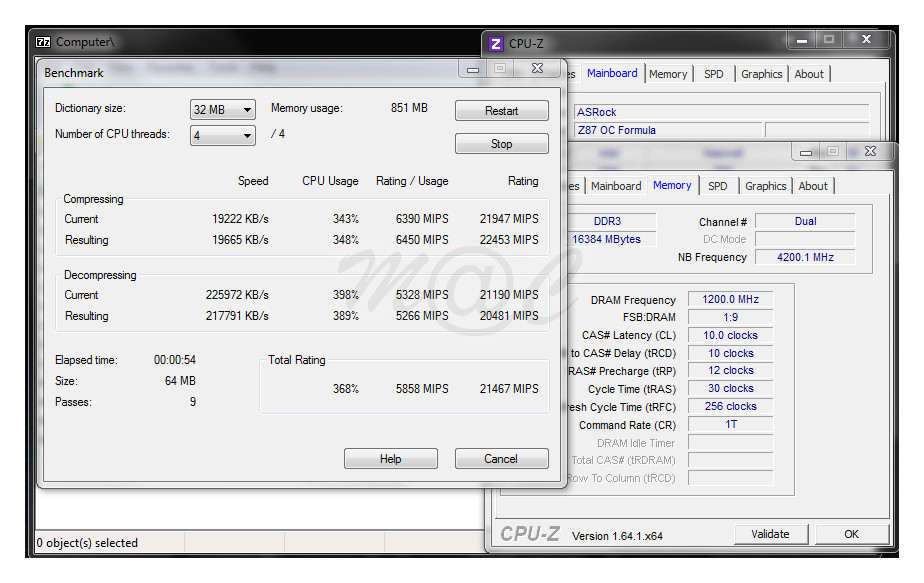The height and width of the screenshot is (583, 924).
Task: Click the 7-Zip icon in Computer title bar
Action: pos(43,42)
